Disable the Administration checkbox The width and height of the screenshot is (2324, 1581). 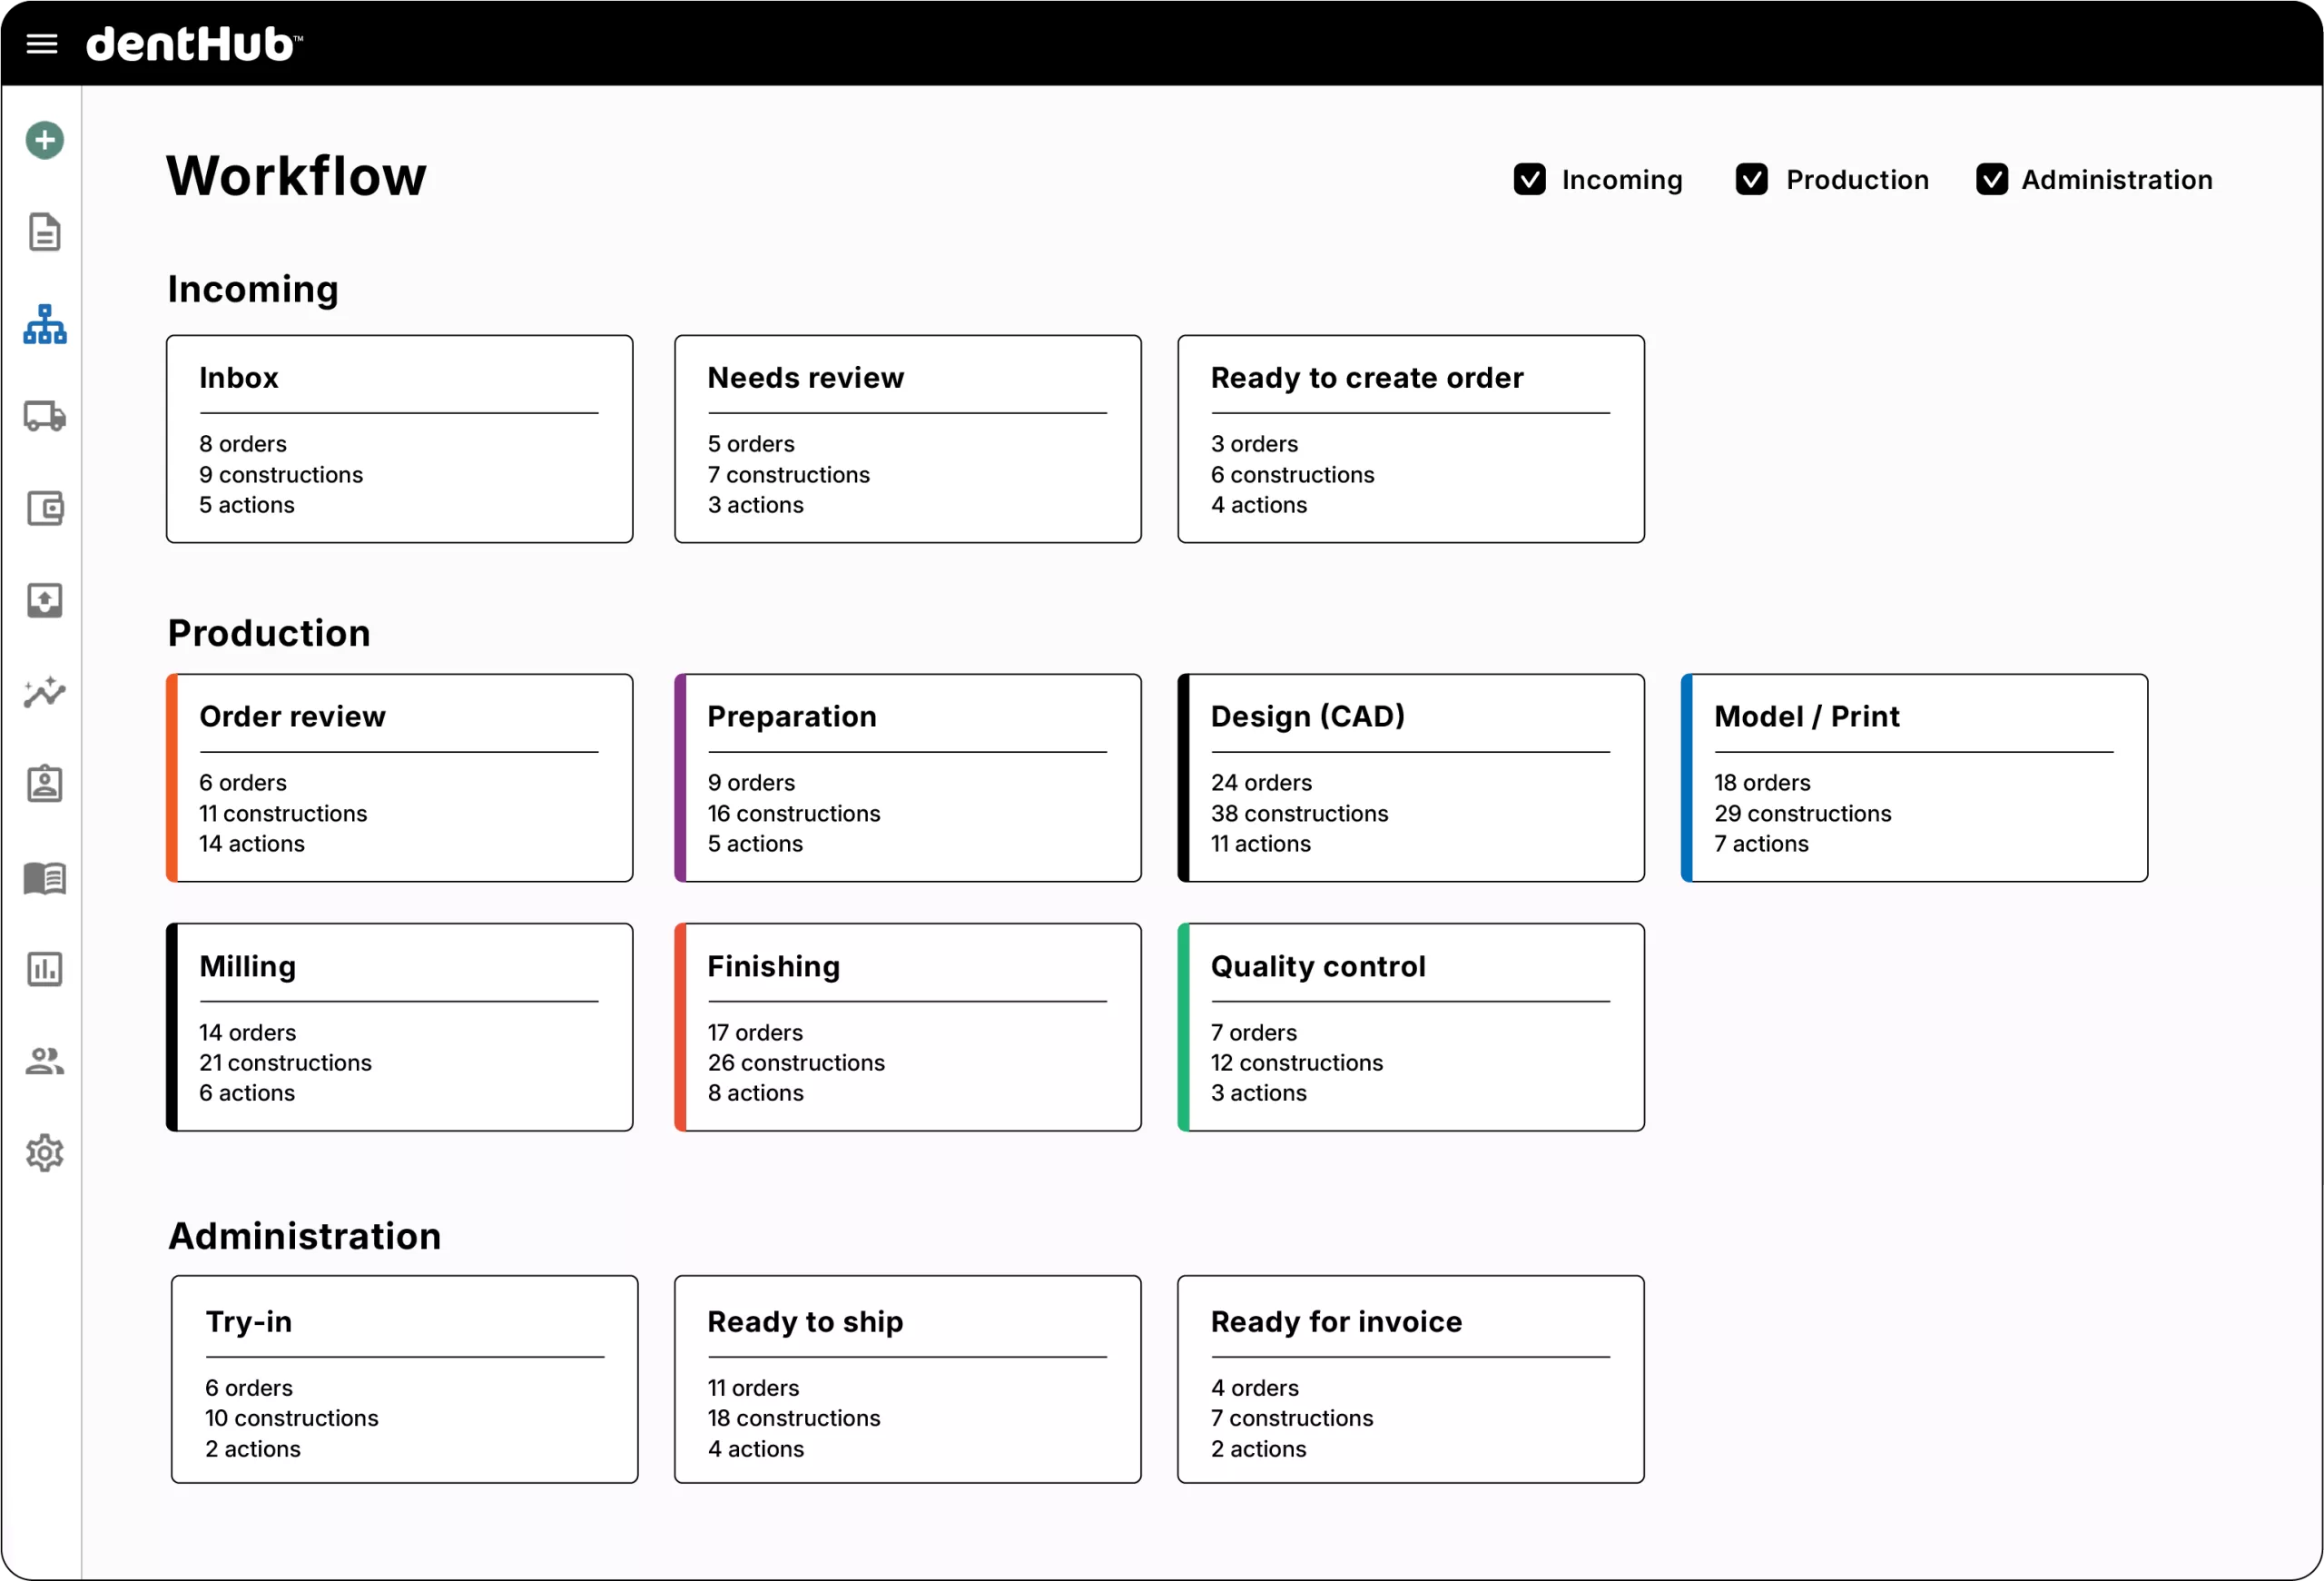(x=1991, y=180)
